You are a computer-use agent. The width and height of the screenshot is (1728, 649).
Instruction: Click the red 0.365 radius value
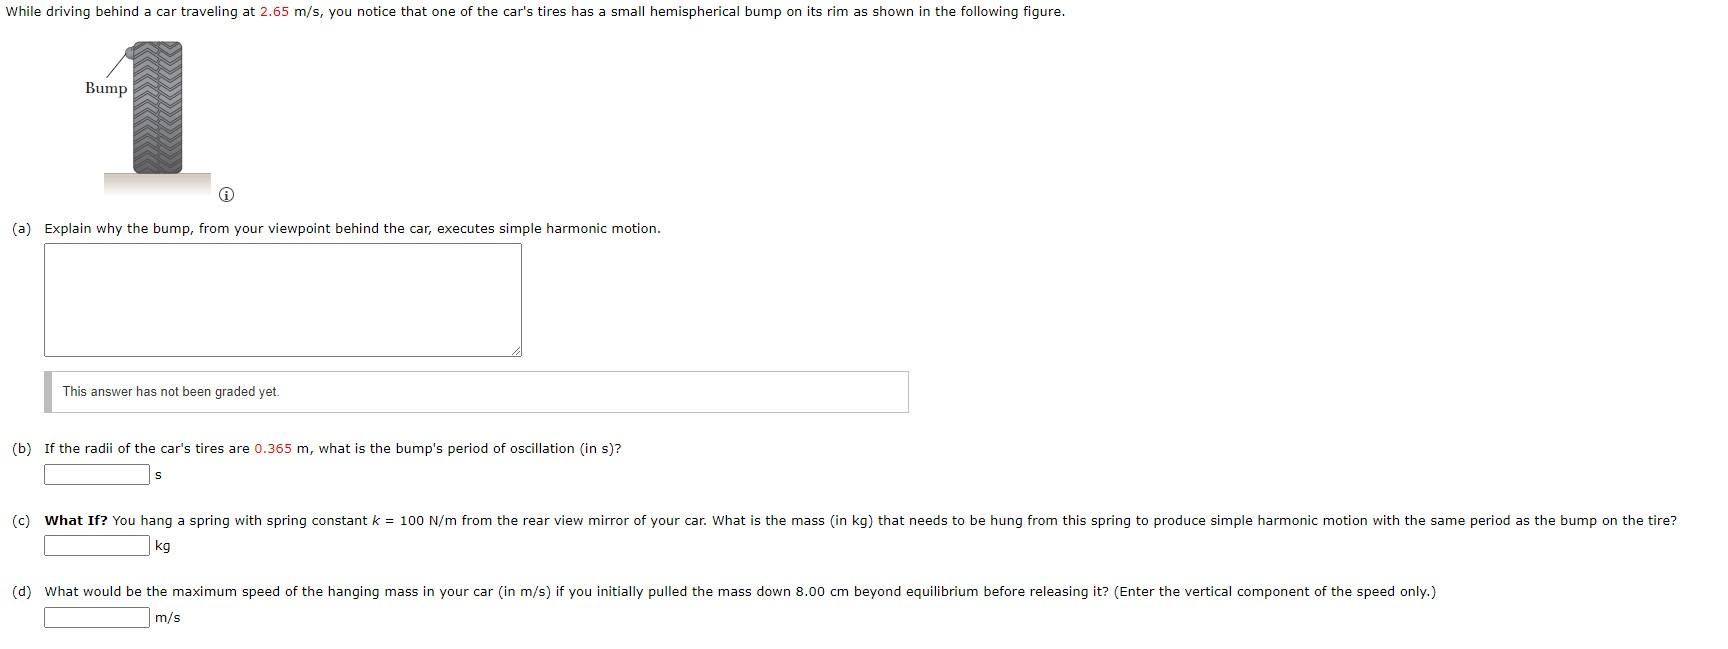(273, 449)
